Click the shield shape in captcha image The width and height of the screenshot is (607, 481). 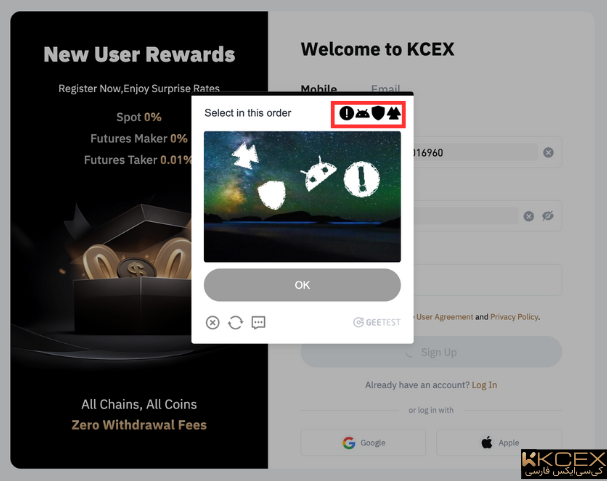click(x=272, y=195)
